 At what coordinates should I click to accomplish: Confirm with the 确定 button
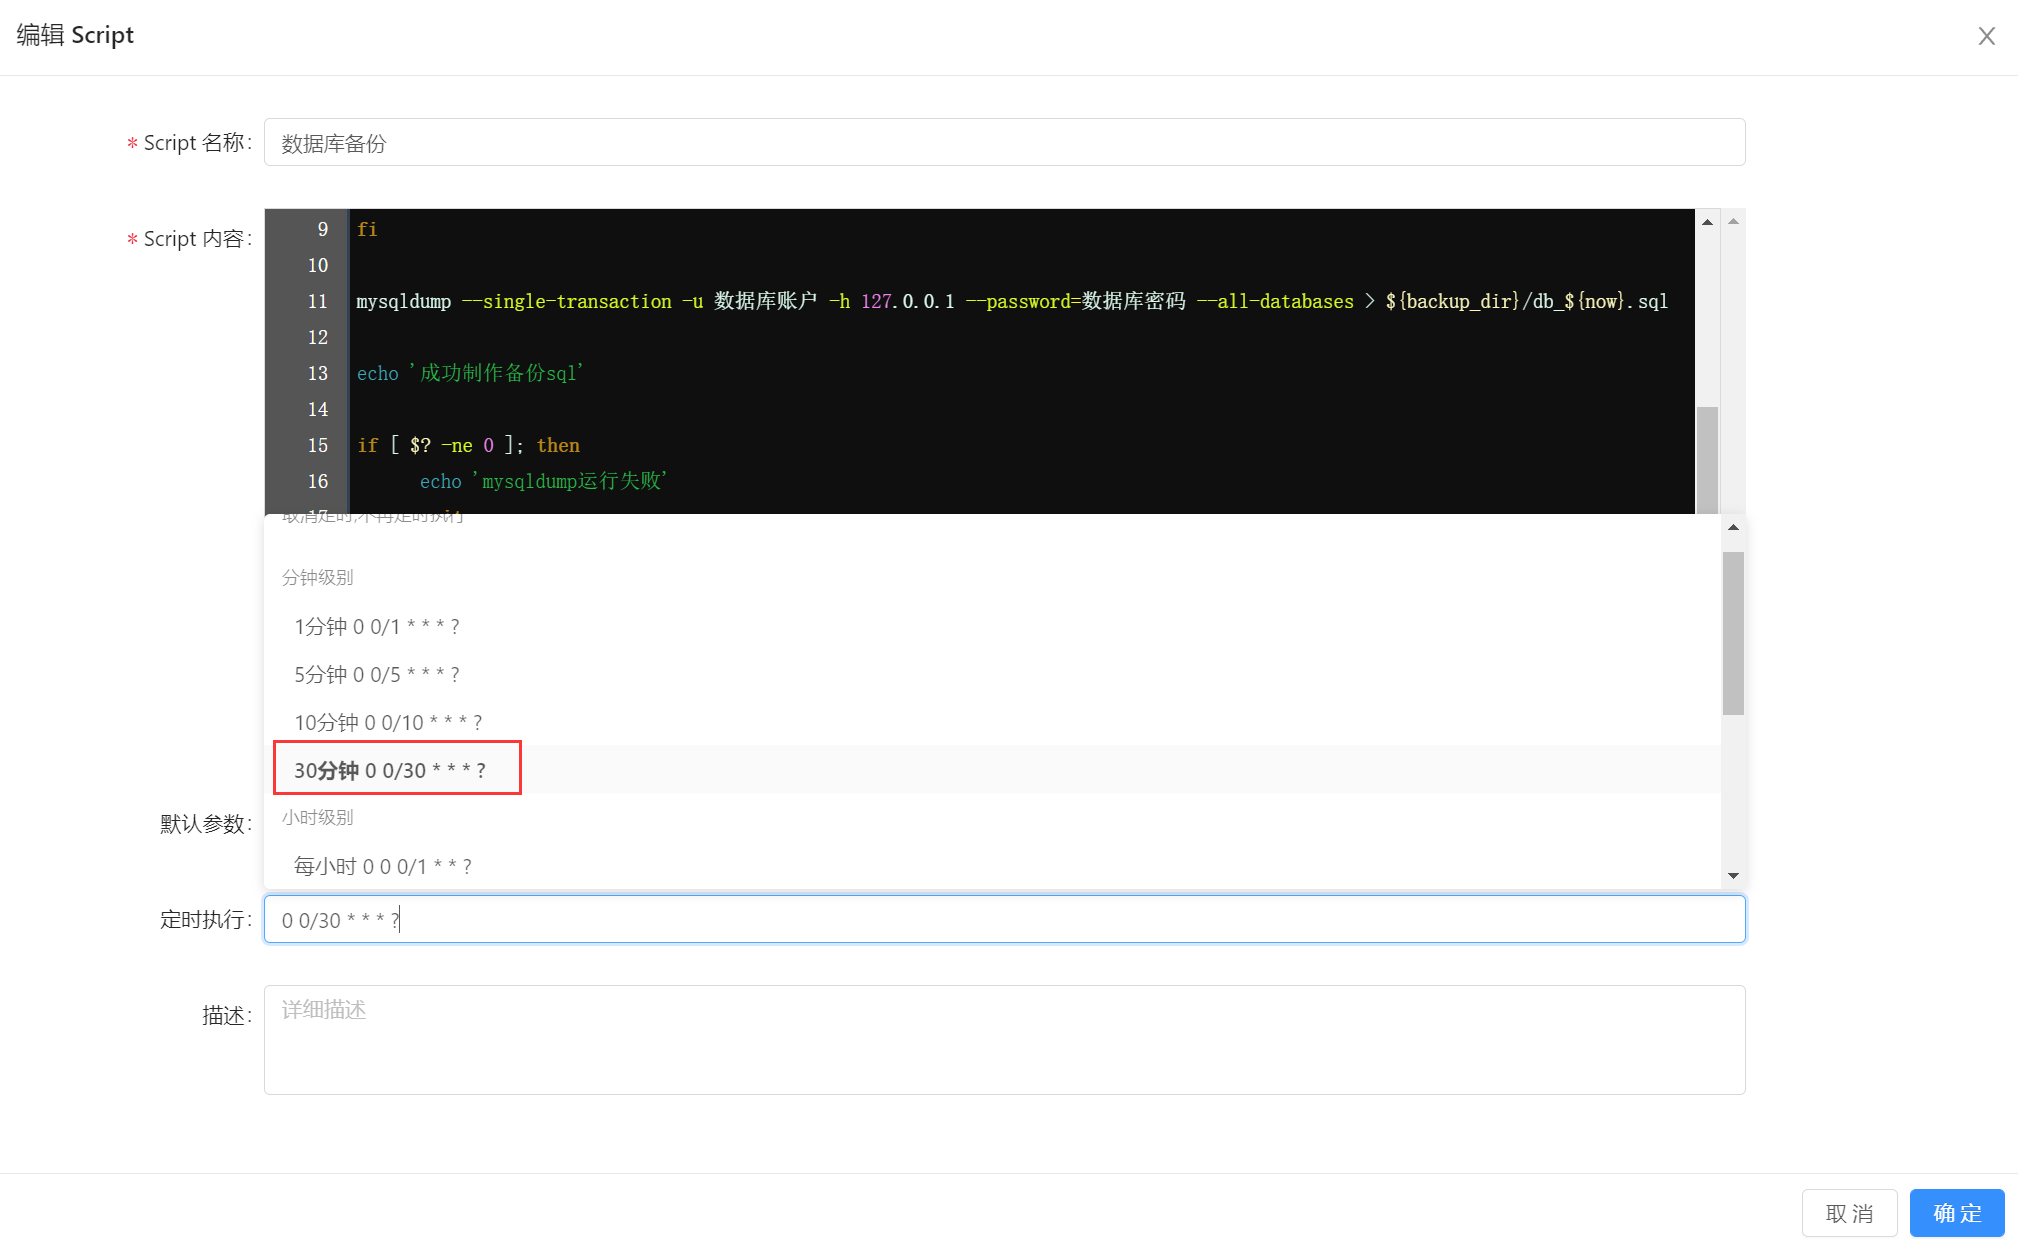click(1956, 1213)
